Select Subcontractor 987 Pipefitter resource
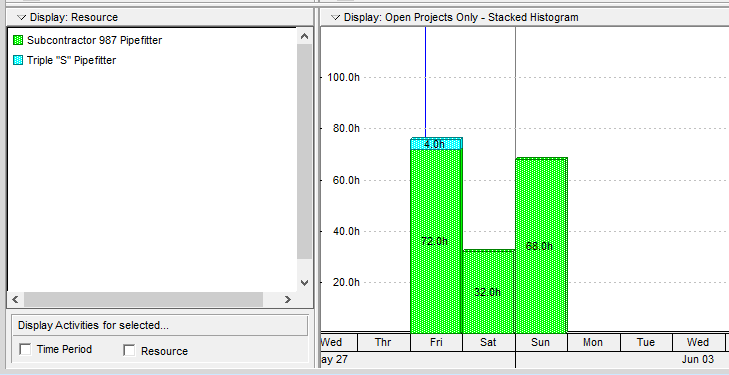The height and width of the screenshot is (375, 729). (x=94, y=40)
